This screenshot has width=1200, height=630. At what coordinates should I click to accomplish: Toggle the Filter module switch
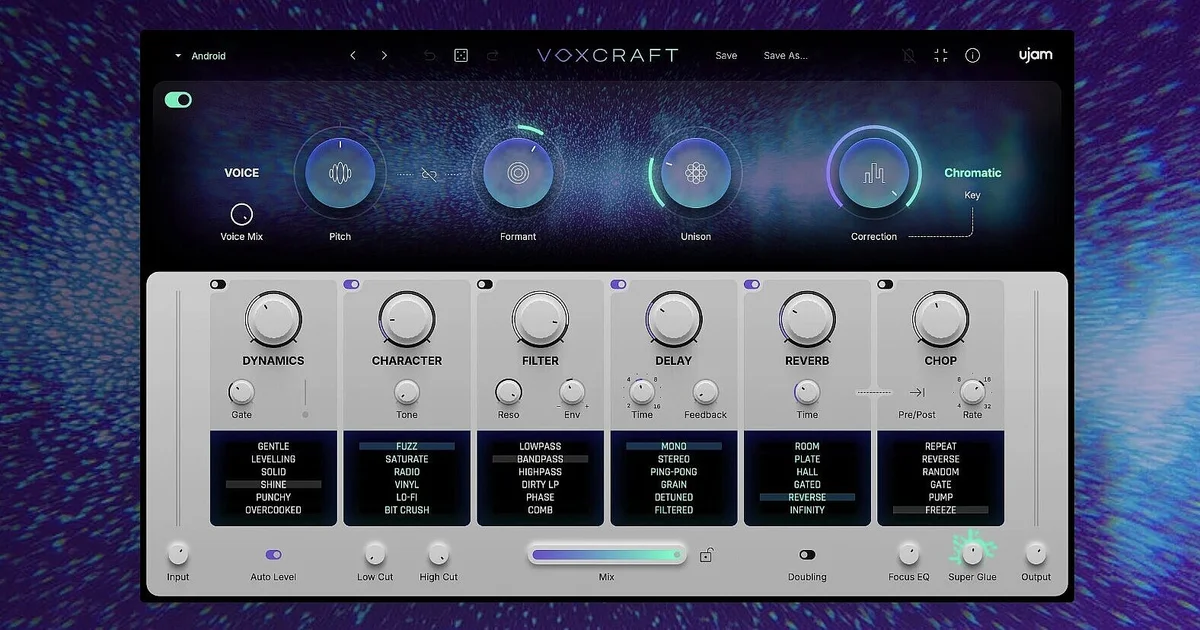tap(485, 285)
